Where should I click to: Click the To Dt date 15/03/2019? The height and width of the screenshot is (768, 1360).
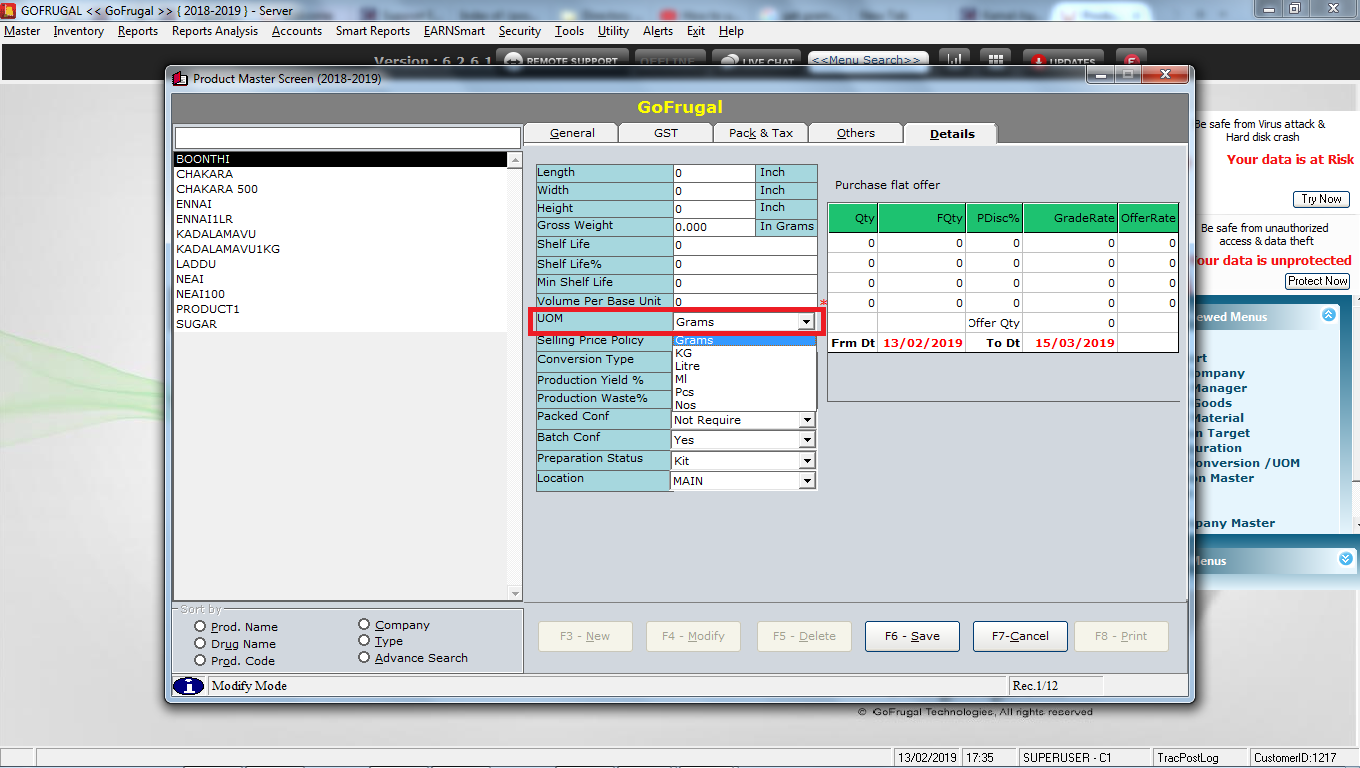[1074, 342]
